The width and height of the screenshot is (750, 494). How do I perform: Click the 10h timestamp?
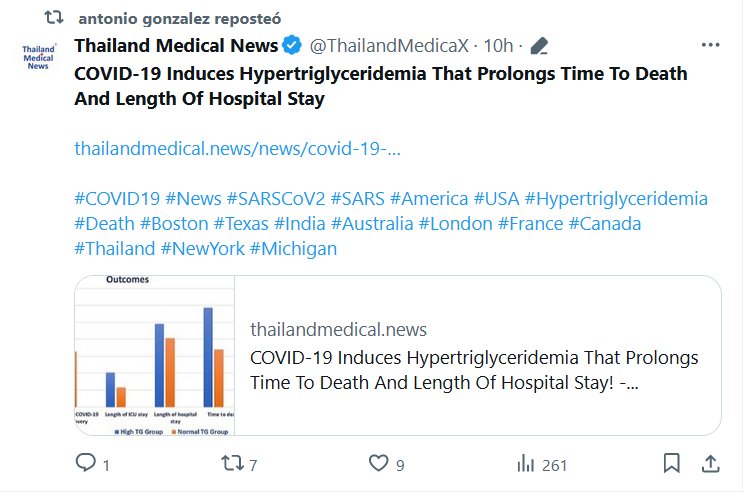pyautogui.click(x=498, y=46)
